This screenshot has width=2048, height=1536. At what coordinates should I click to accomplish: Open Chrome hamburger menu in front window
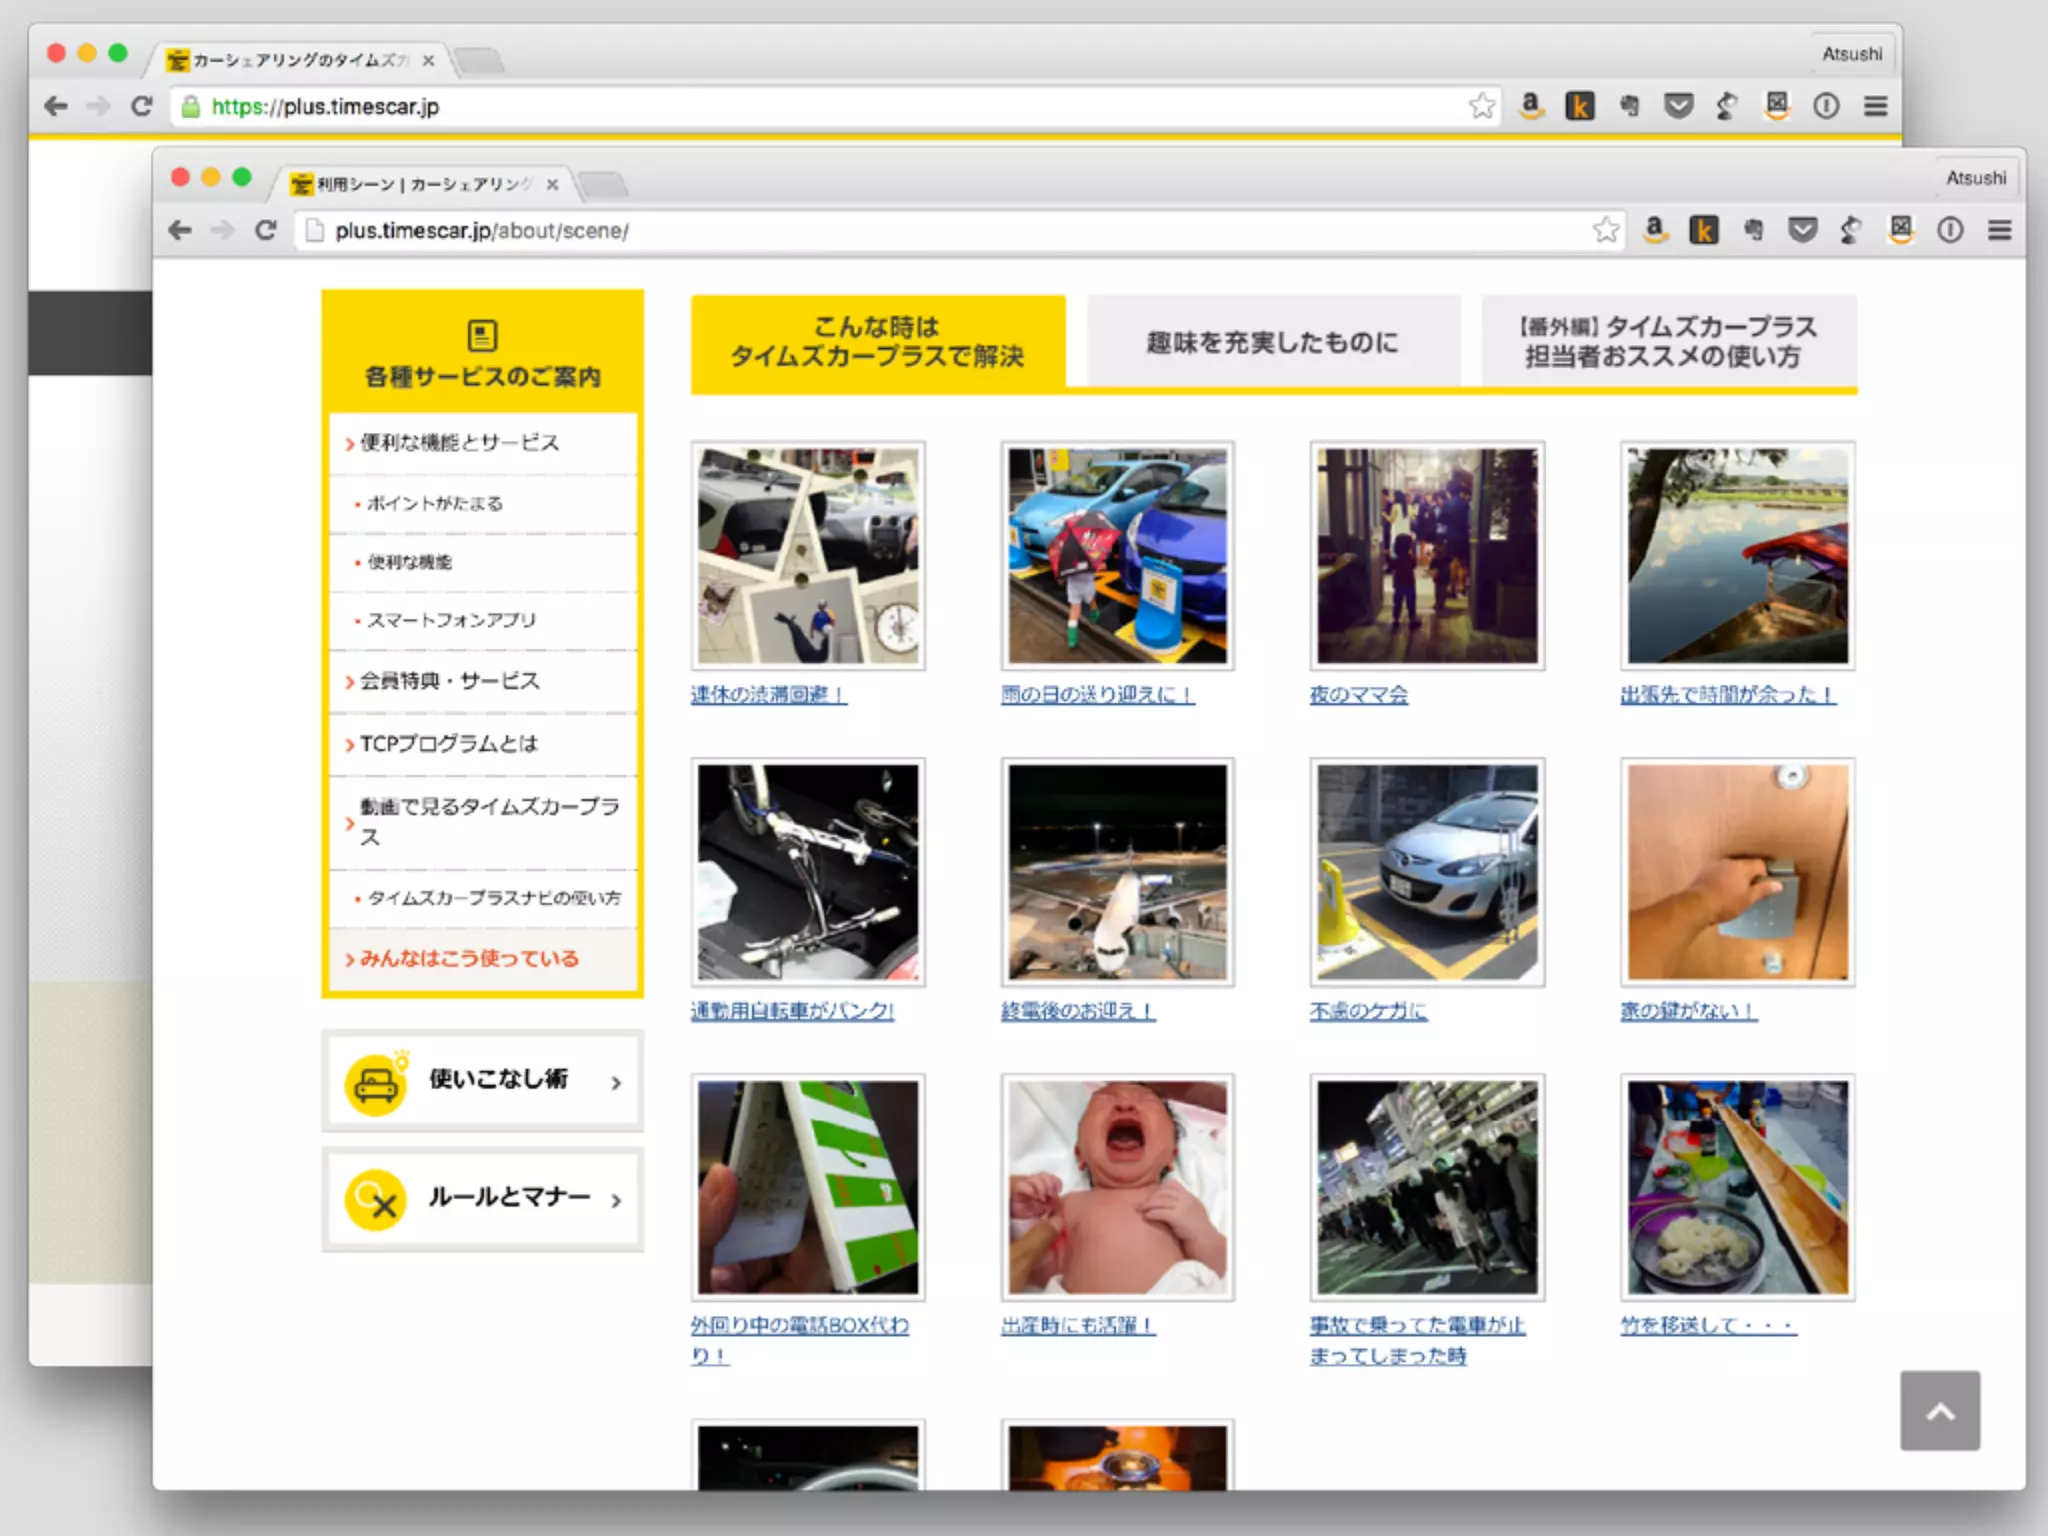tap(1999, 230)
